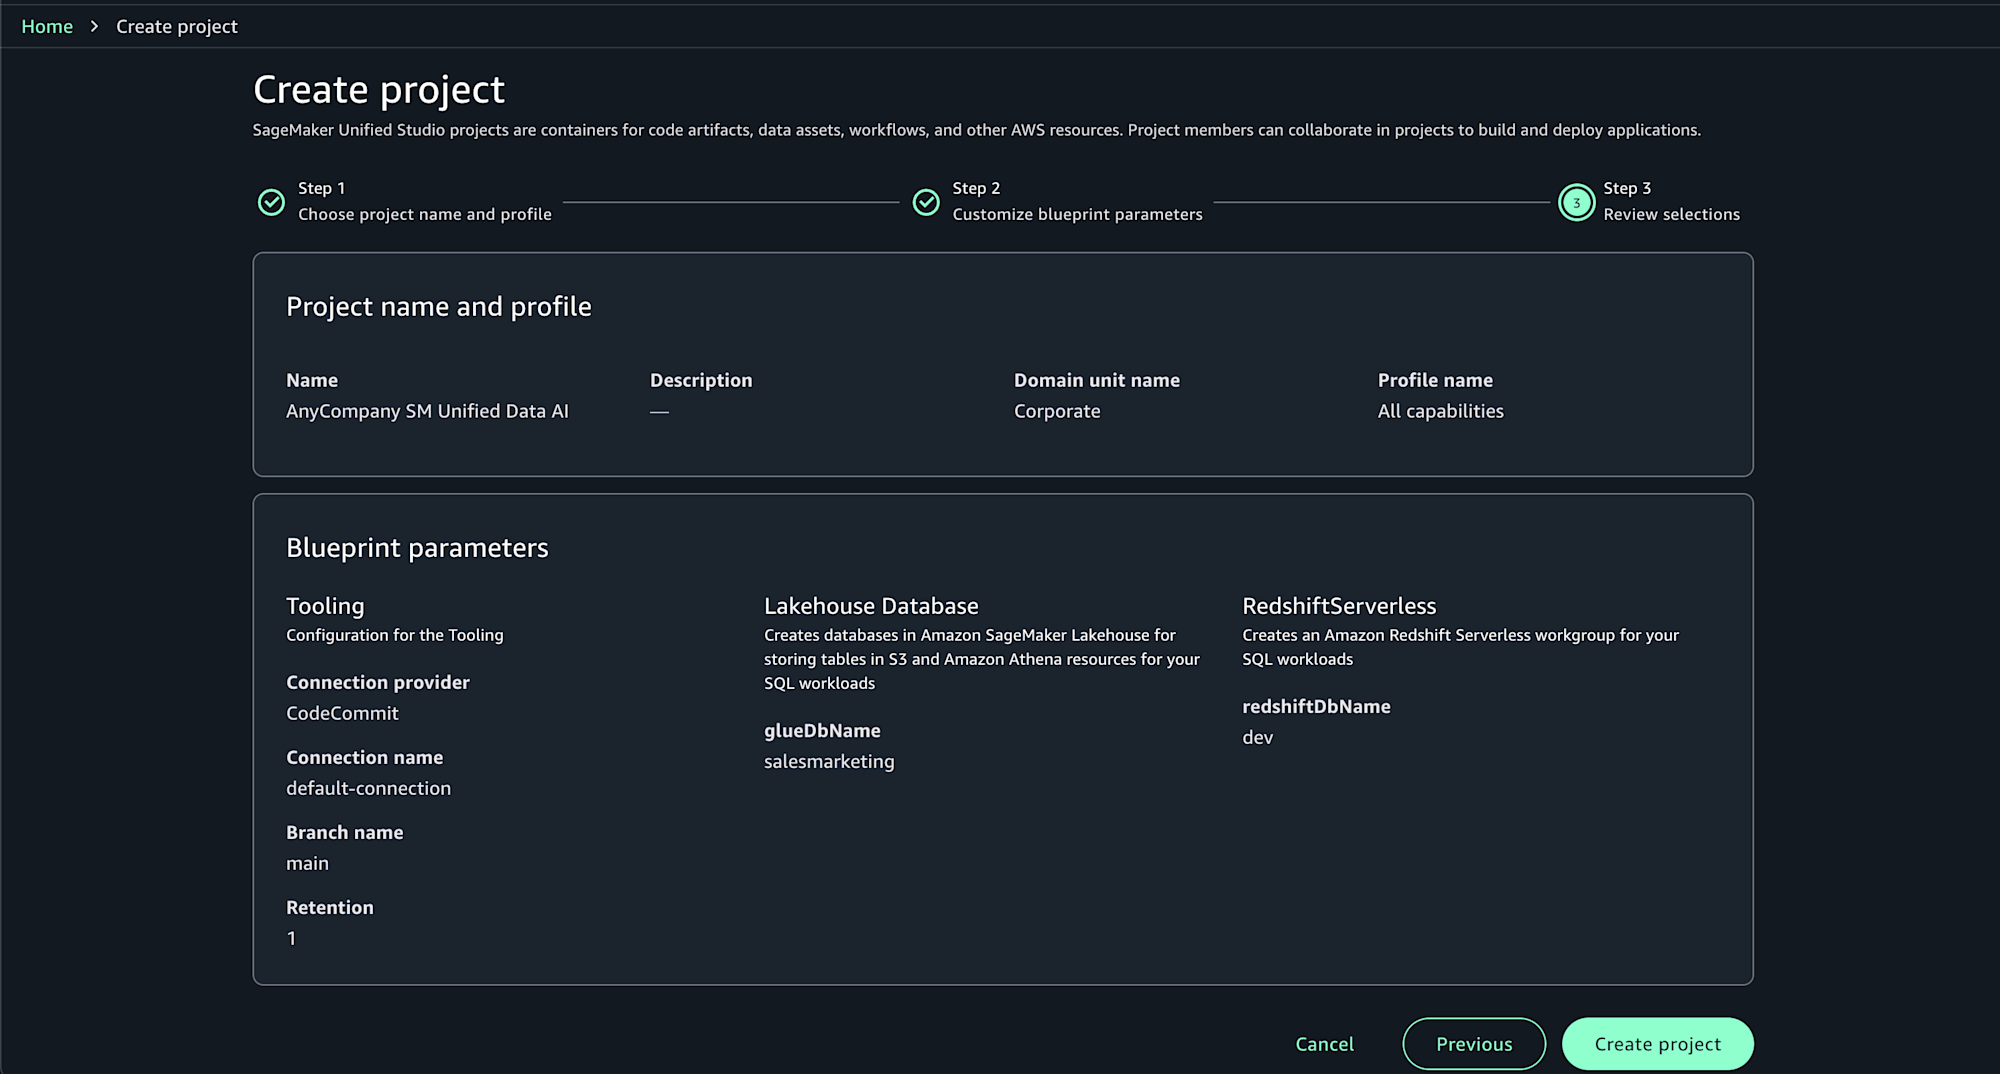Click the Home breadcrumb link

47,26
